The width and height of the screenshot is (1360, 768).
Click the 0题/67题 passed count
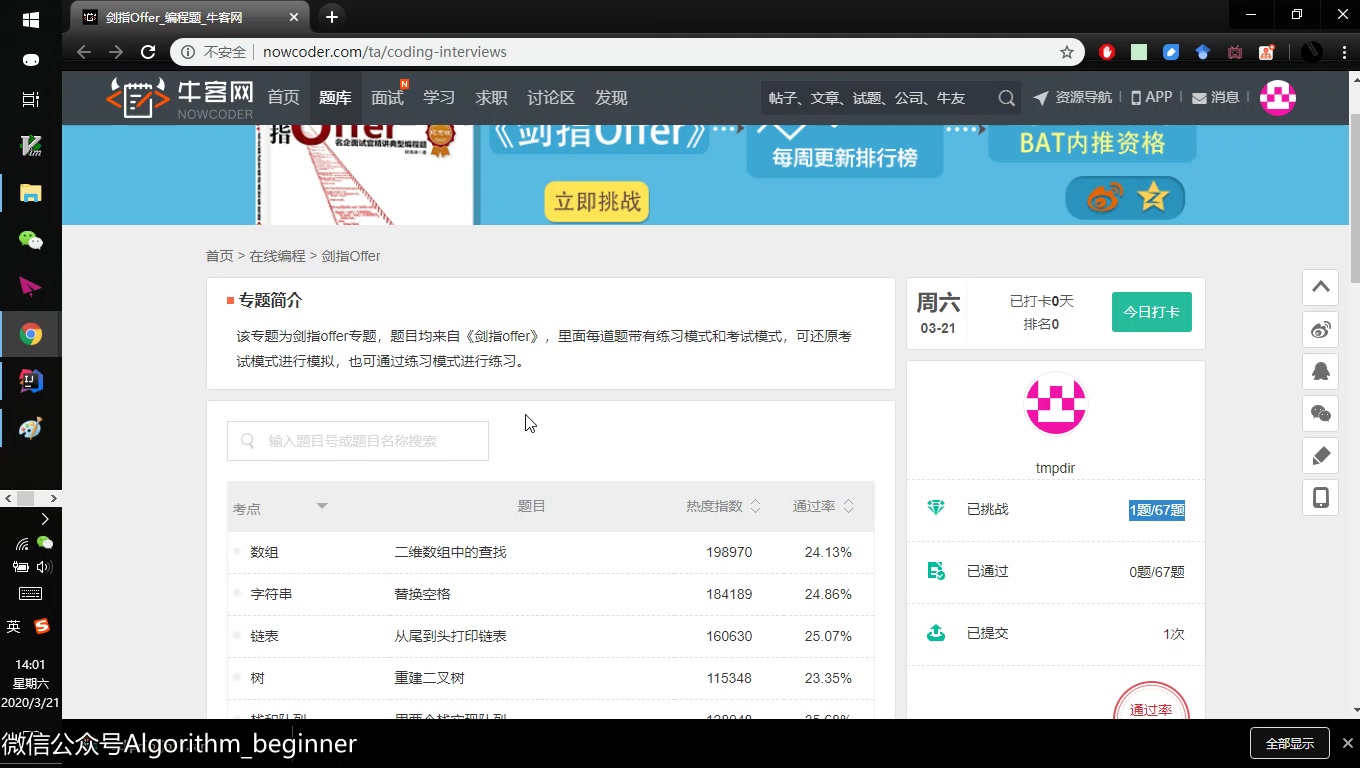coord(1157,572)
